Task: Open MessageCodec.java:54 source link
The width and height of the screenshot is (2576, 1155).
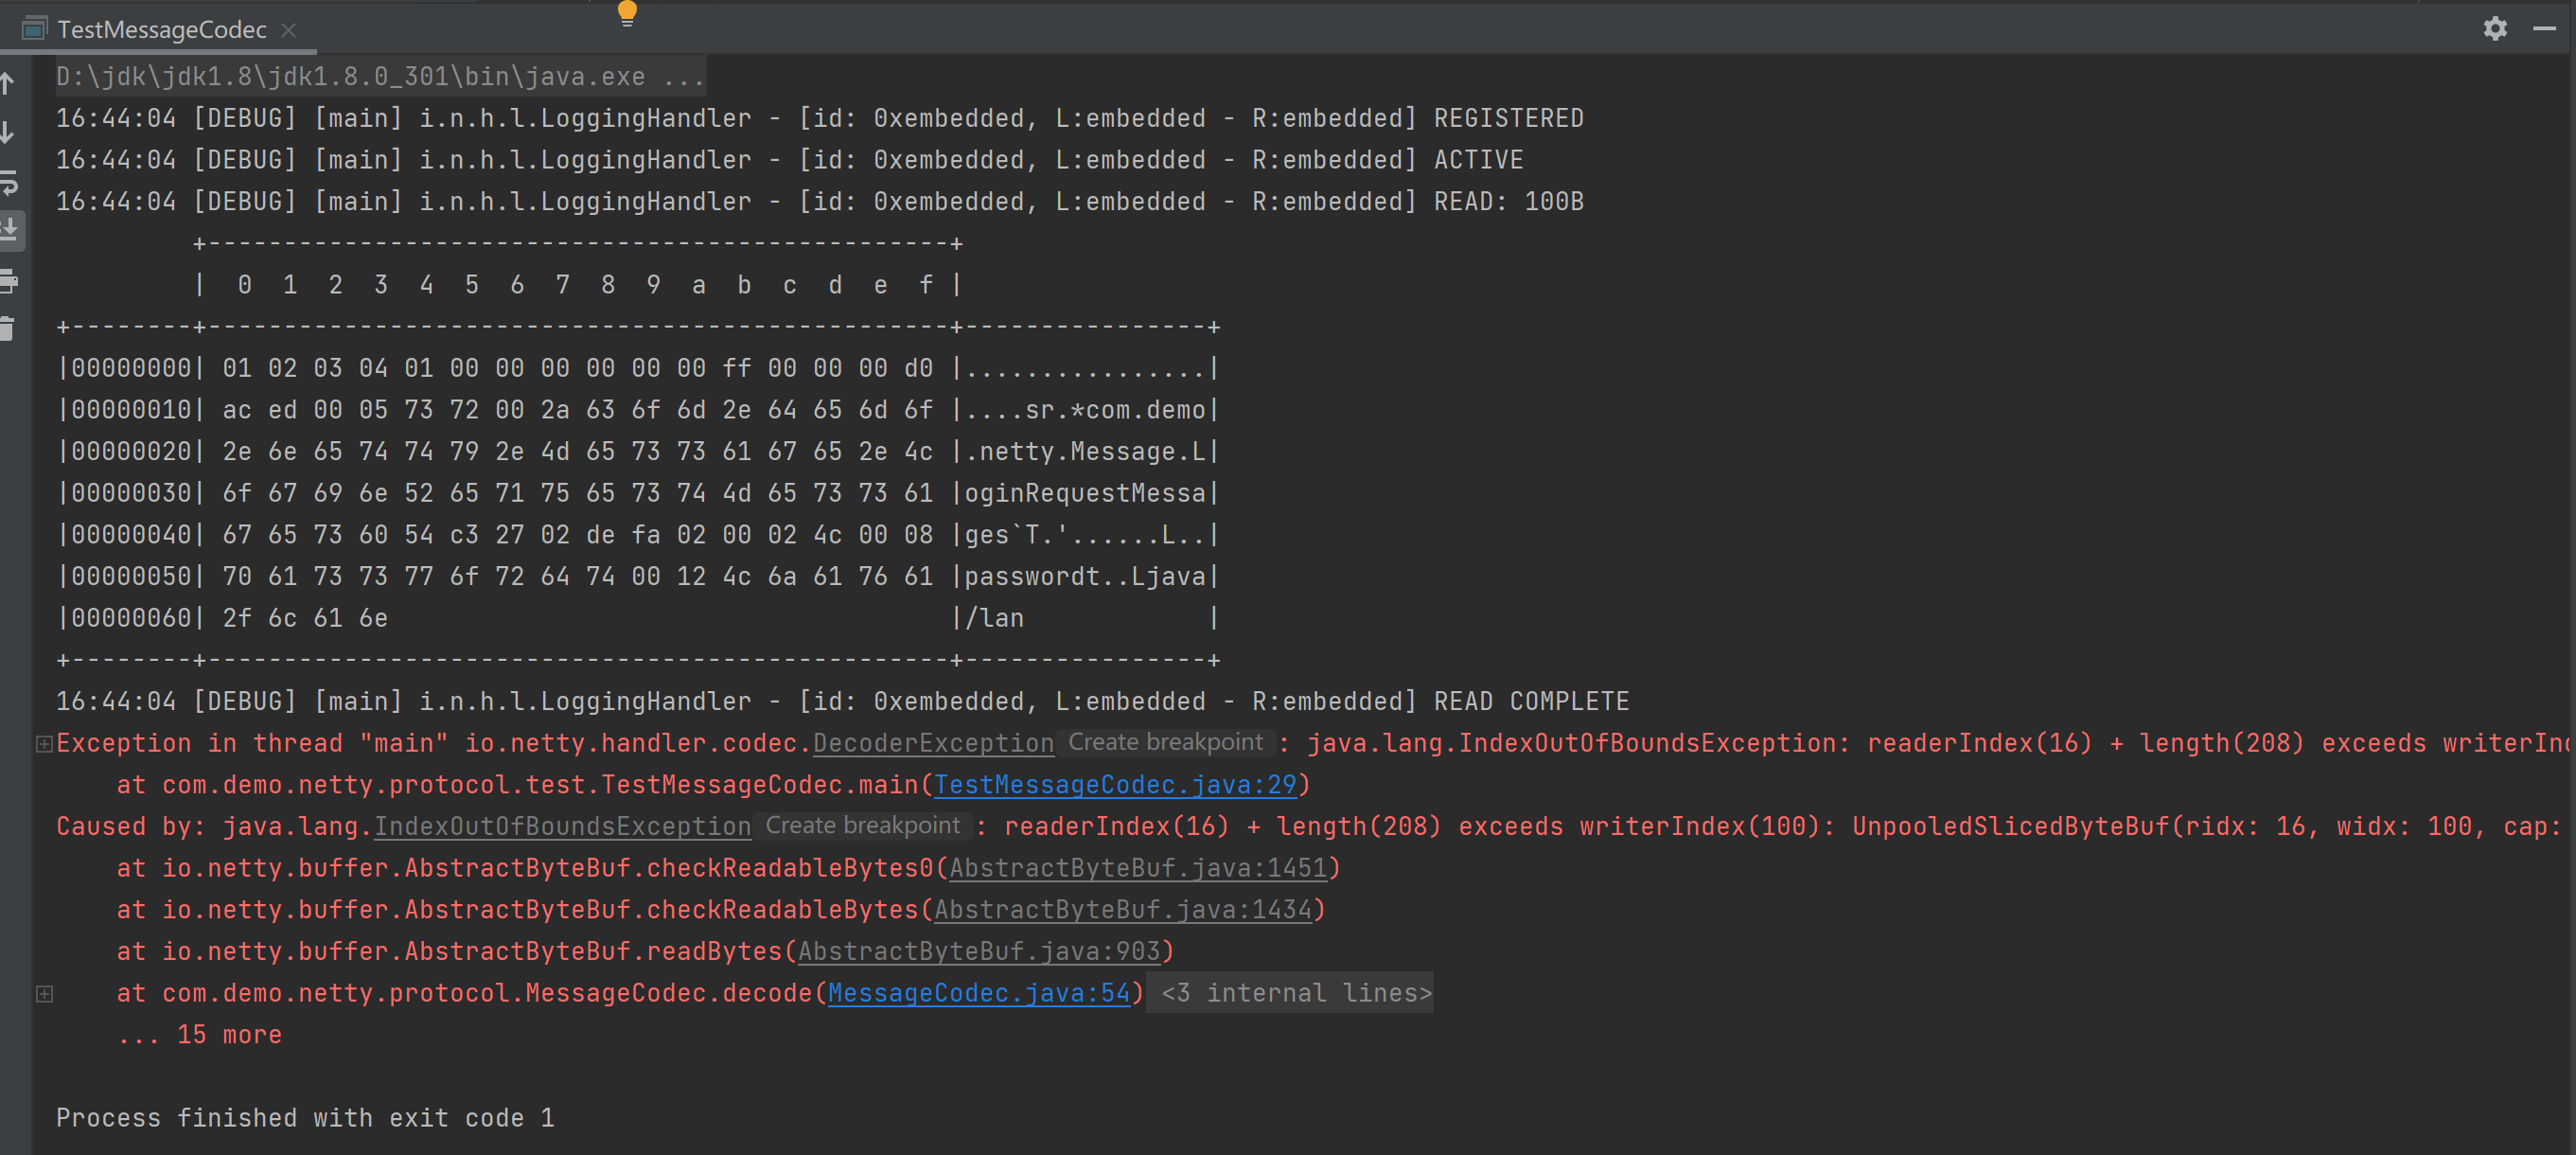Action: [x=978, y=994]
